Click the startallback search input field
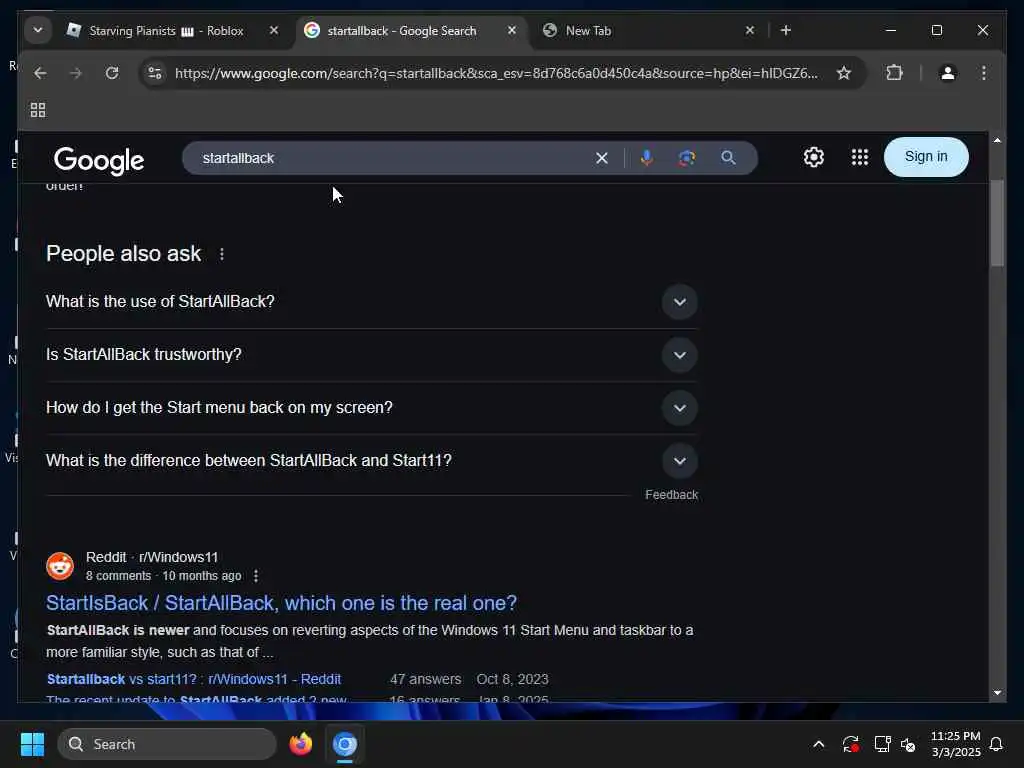This screenshot has width=1024, height=768. [392, 158]
